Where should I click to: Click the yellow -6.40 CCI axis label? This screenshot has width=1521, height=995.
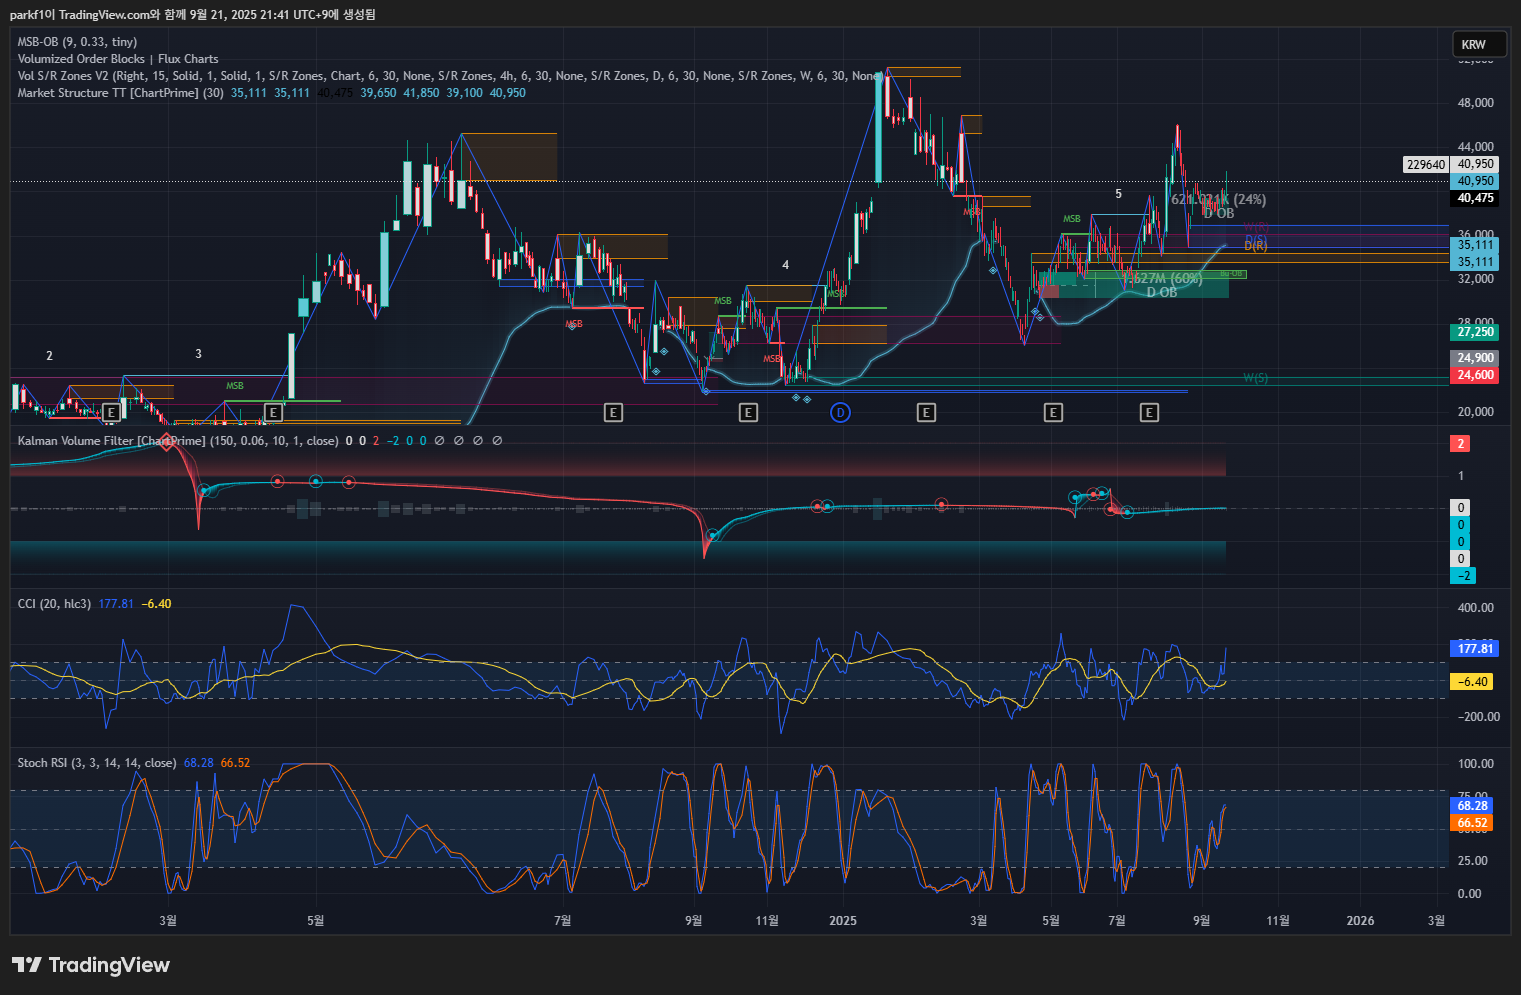(1472, 682)
